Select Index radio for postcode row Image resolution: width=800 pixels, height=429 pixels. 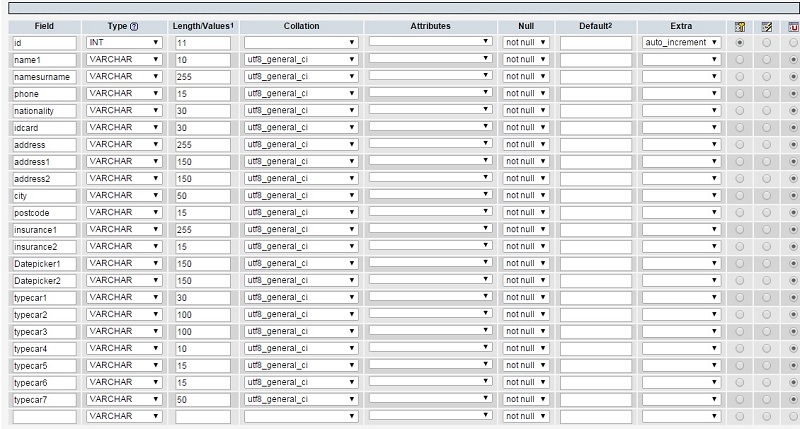(766, 213)
